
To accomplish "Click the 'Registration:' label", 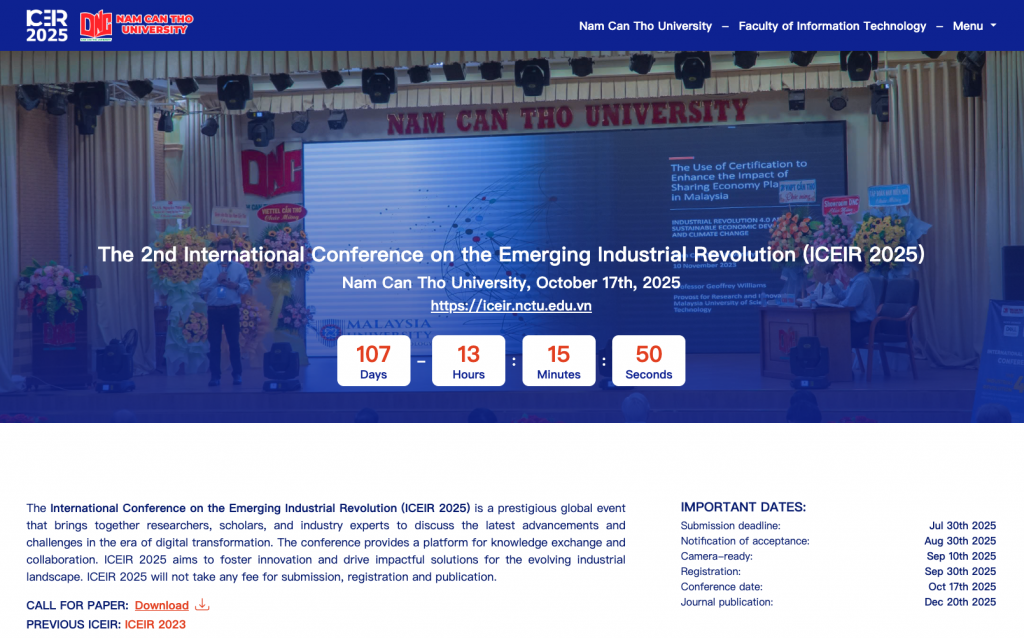I will (711, 571).
